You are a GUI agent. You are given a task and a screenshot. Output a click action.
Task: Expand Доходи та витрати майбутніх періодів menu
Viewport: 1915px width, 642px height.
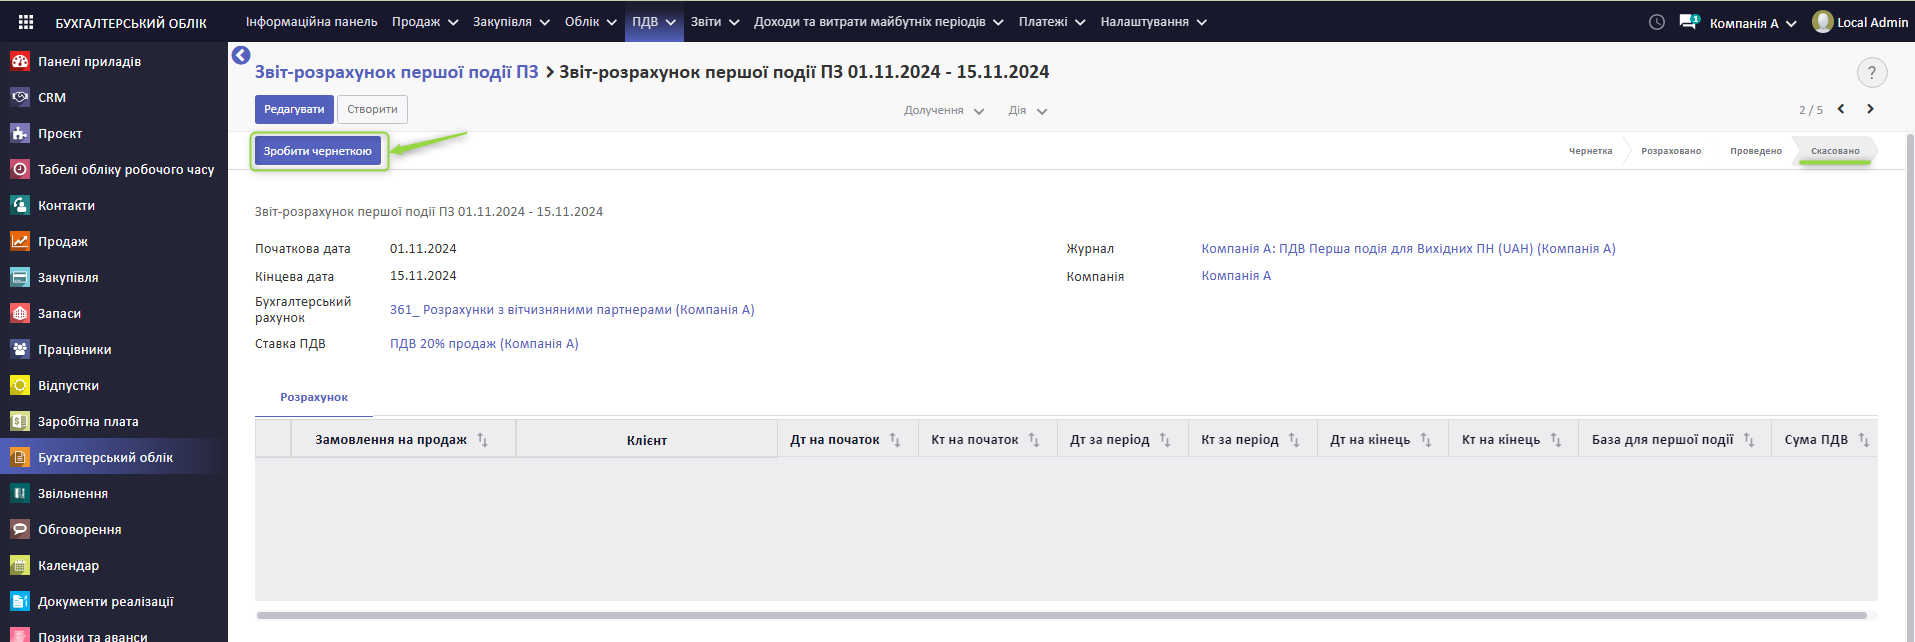[x=878, y=21]
